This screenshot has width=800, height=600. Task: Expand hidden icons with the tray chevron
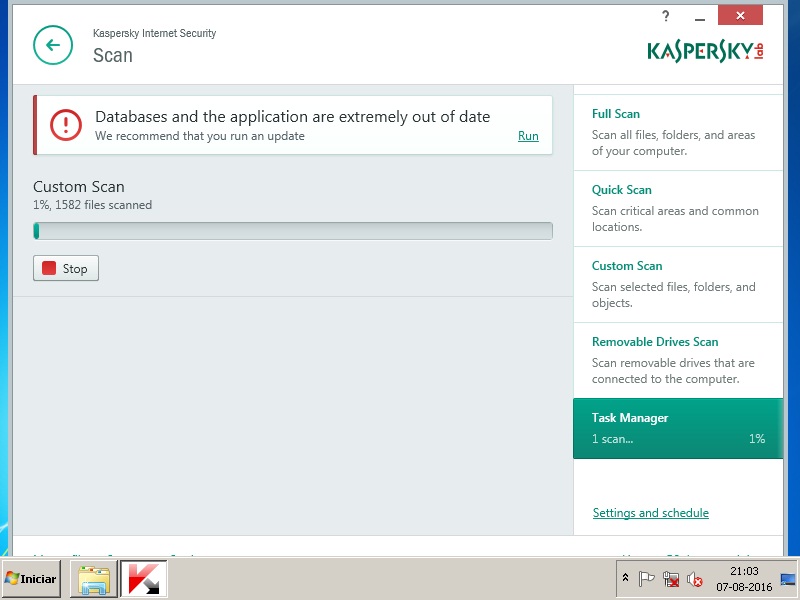point(626,578)
